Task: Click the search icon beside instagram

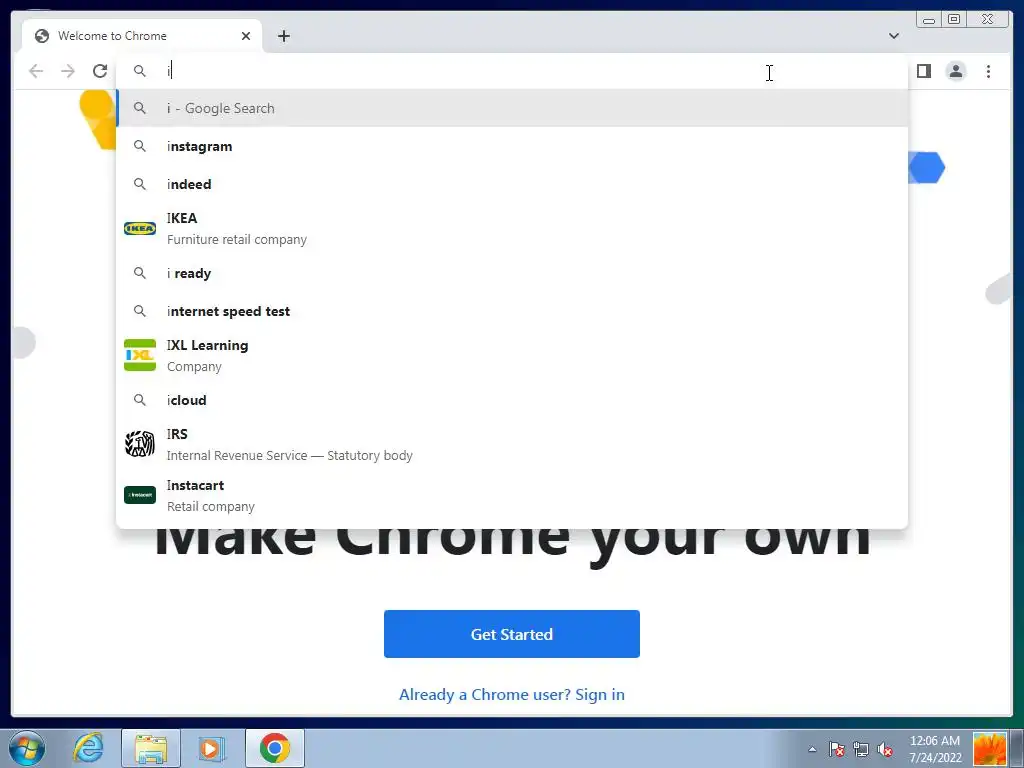Action: (x=140, y=146)
